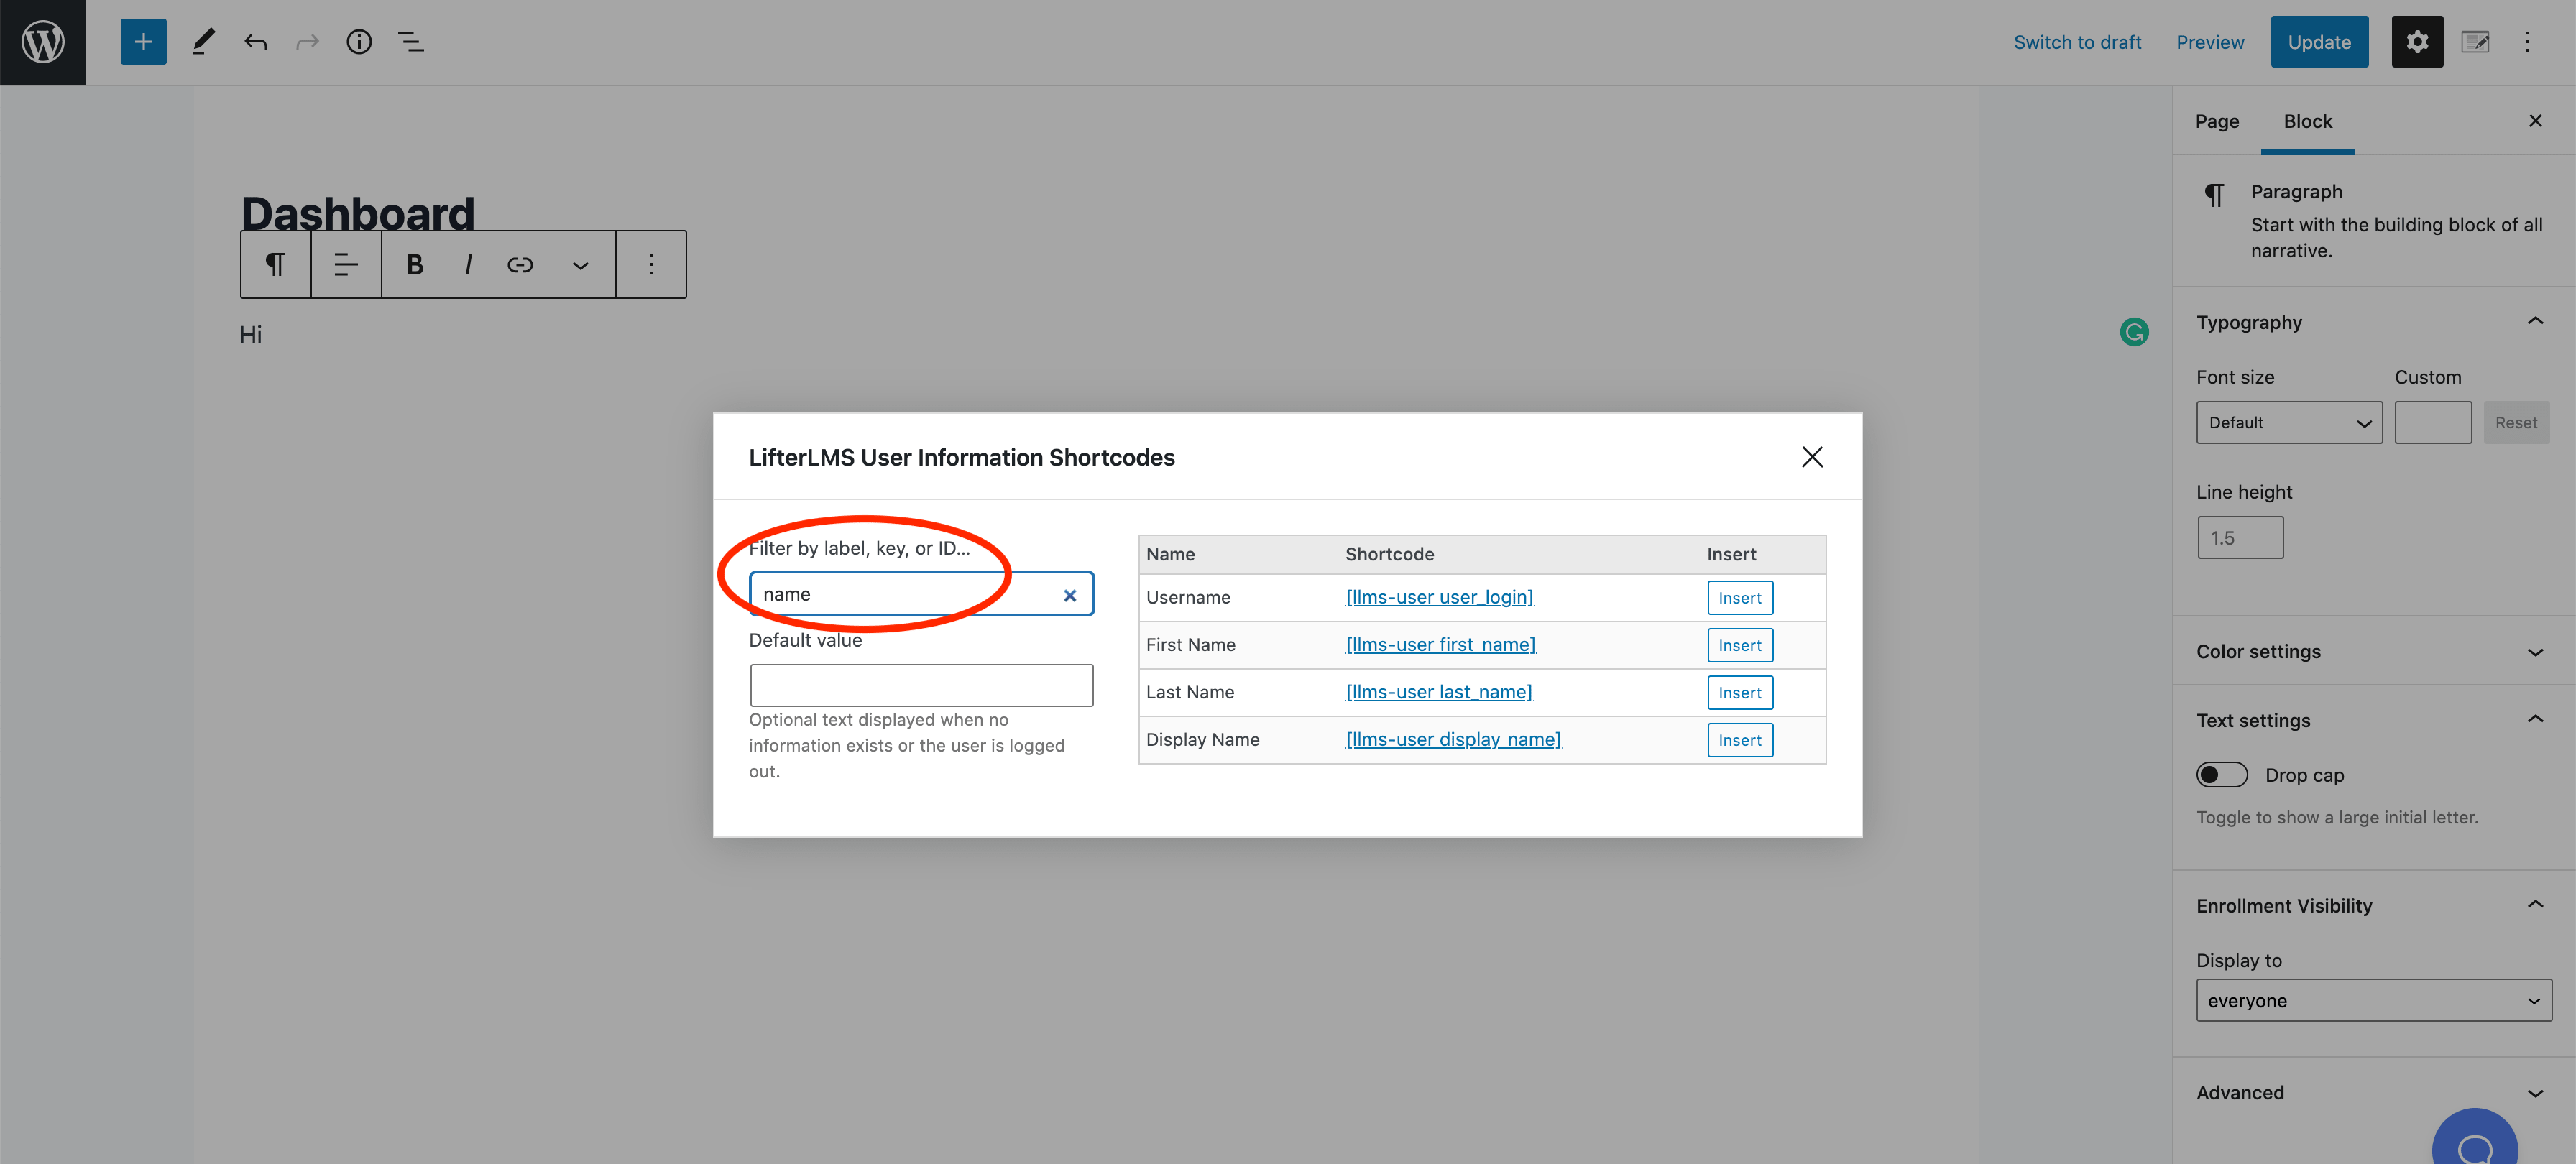Image resolution: width=2576 pixels, height=1164 pixels.
Task: Collapse the Typography panel
Action: (x=2374, y=322)
